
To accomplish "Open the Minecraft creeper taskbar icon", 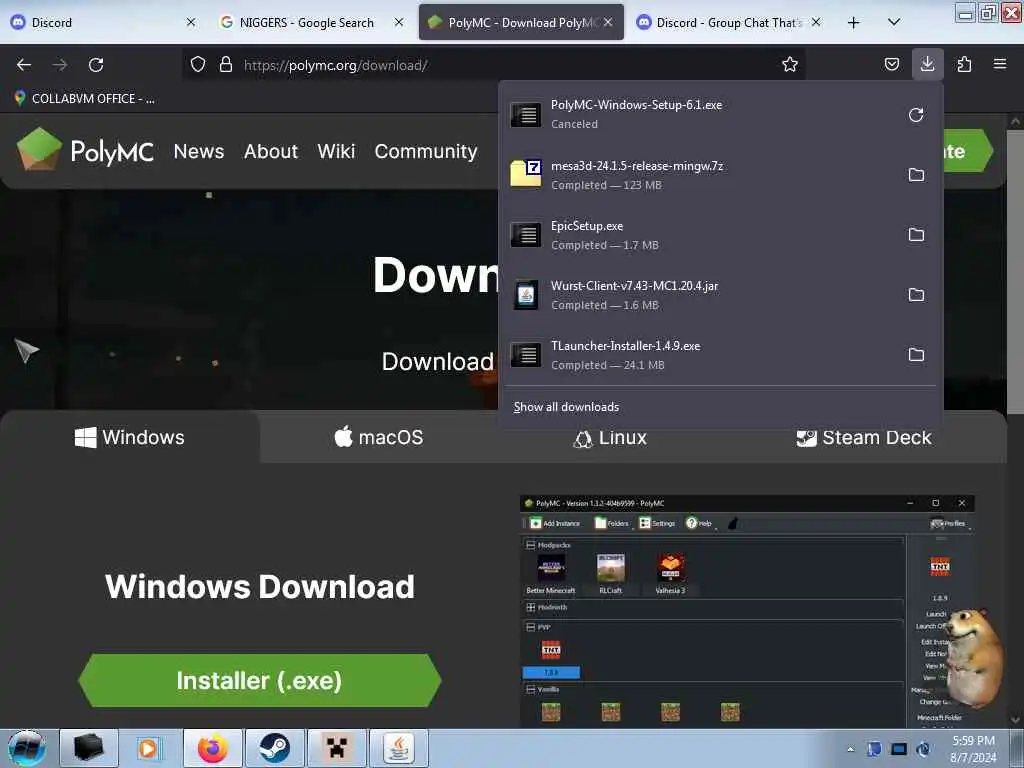I will [336, 748].
